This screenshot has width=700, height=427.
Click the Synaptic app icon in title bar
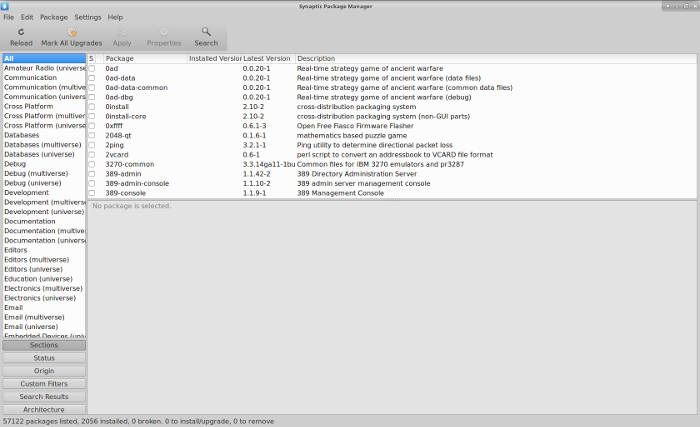pos(4,6)
